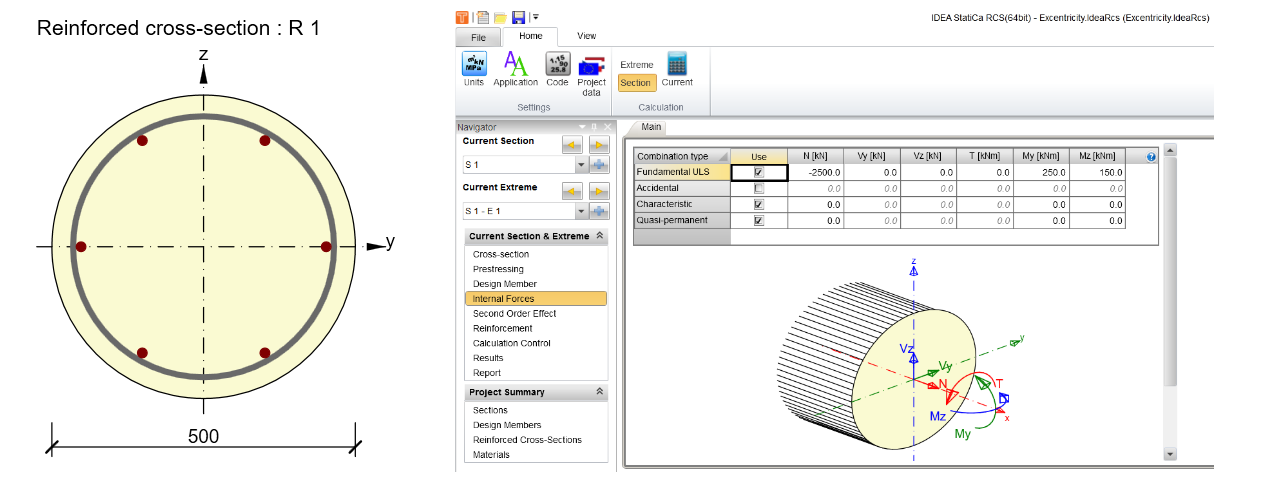
Task: Click the Application settings icon
Action: click(516, 66)
